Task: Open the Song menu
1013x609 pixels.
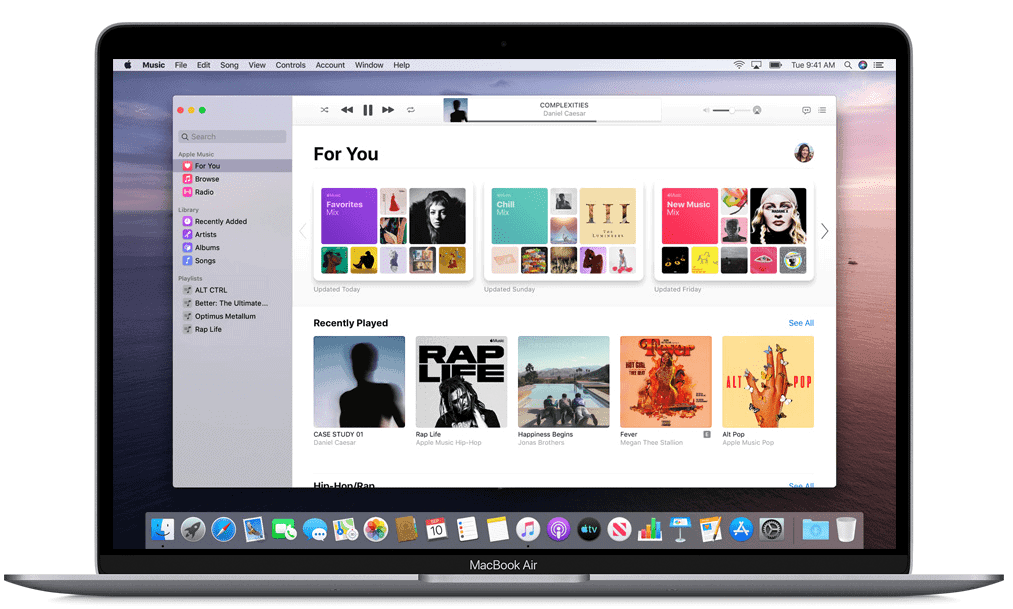Action: (x=229, y=65)
